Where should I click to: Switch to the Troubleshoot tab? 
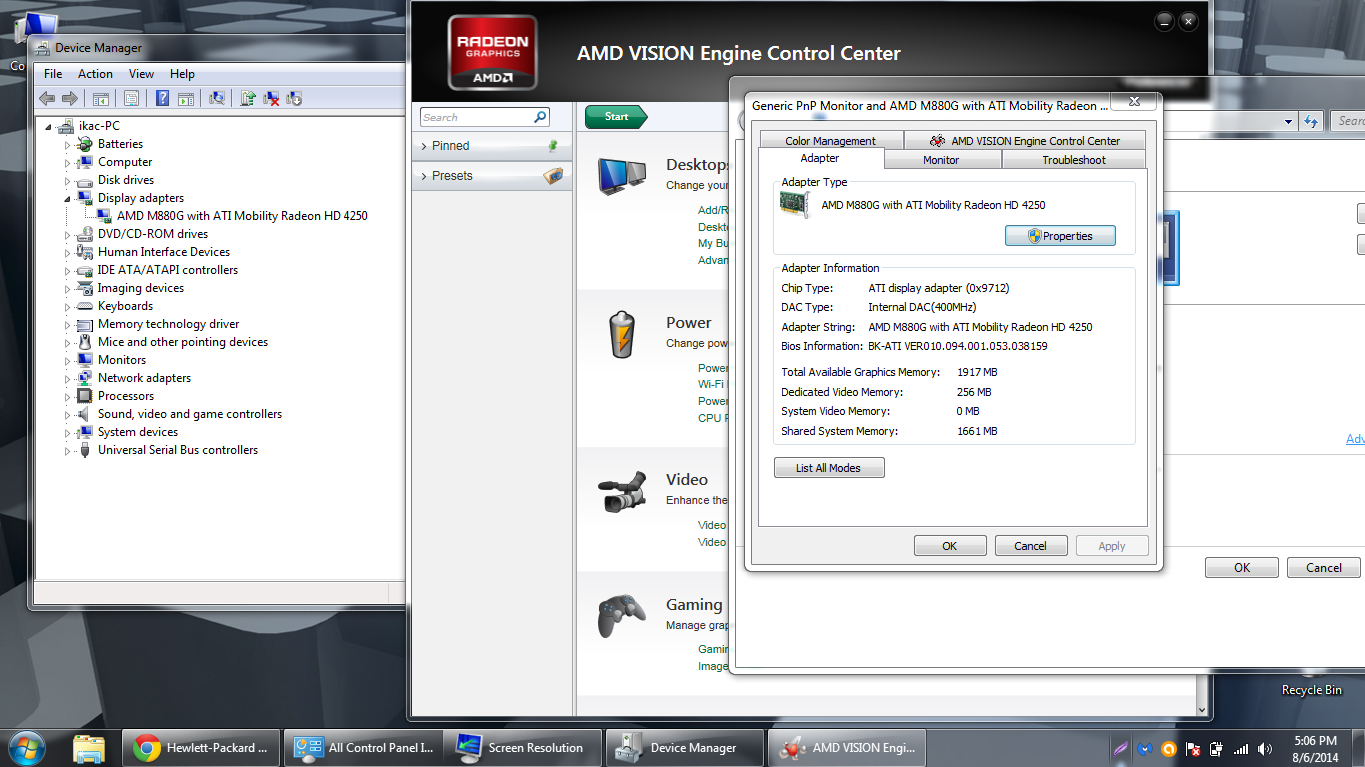1074,160
